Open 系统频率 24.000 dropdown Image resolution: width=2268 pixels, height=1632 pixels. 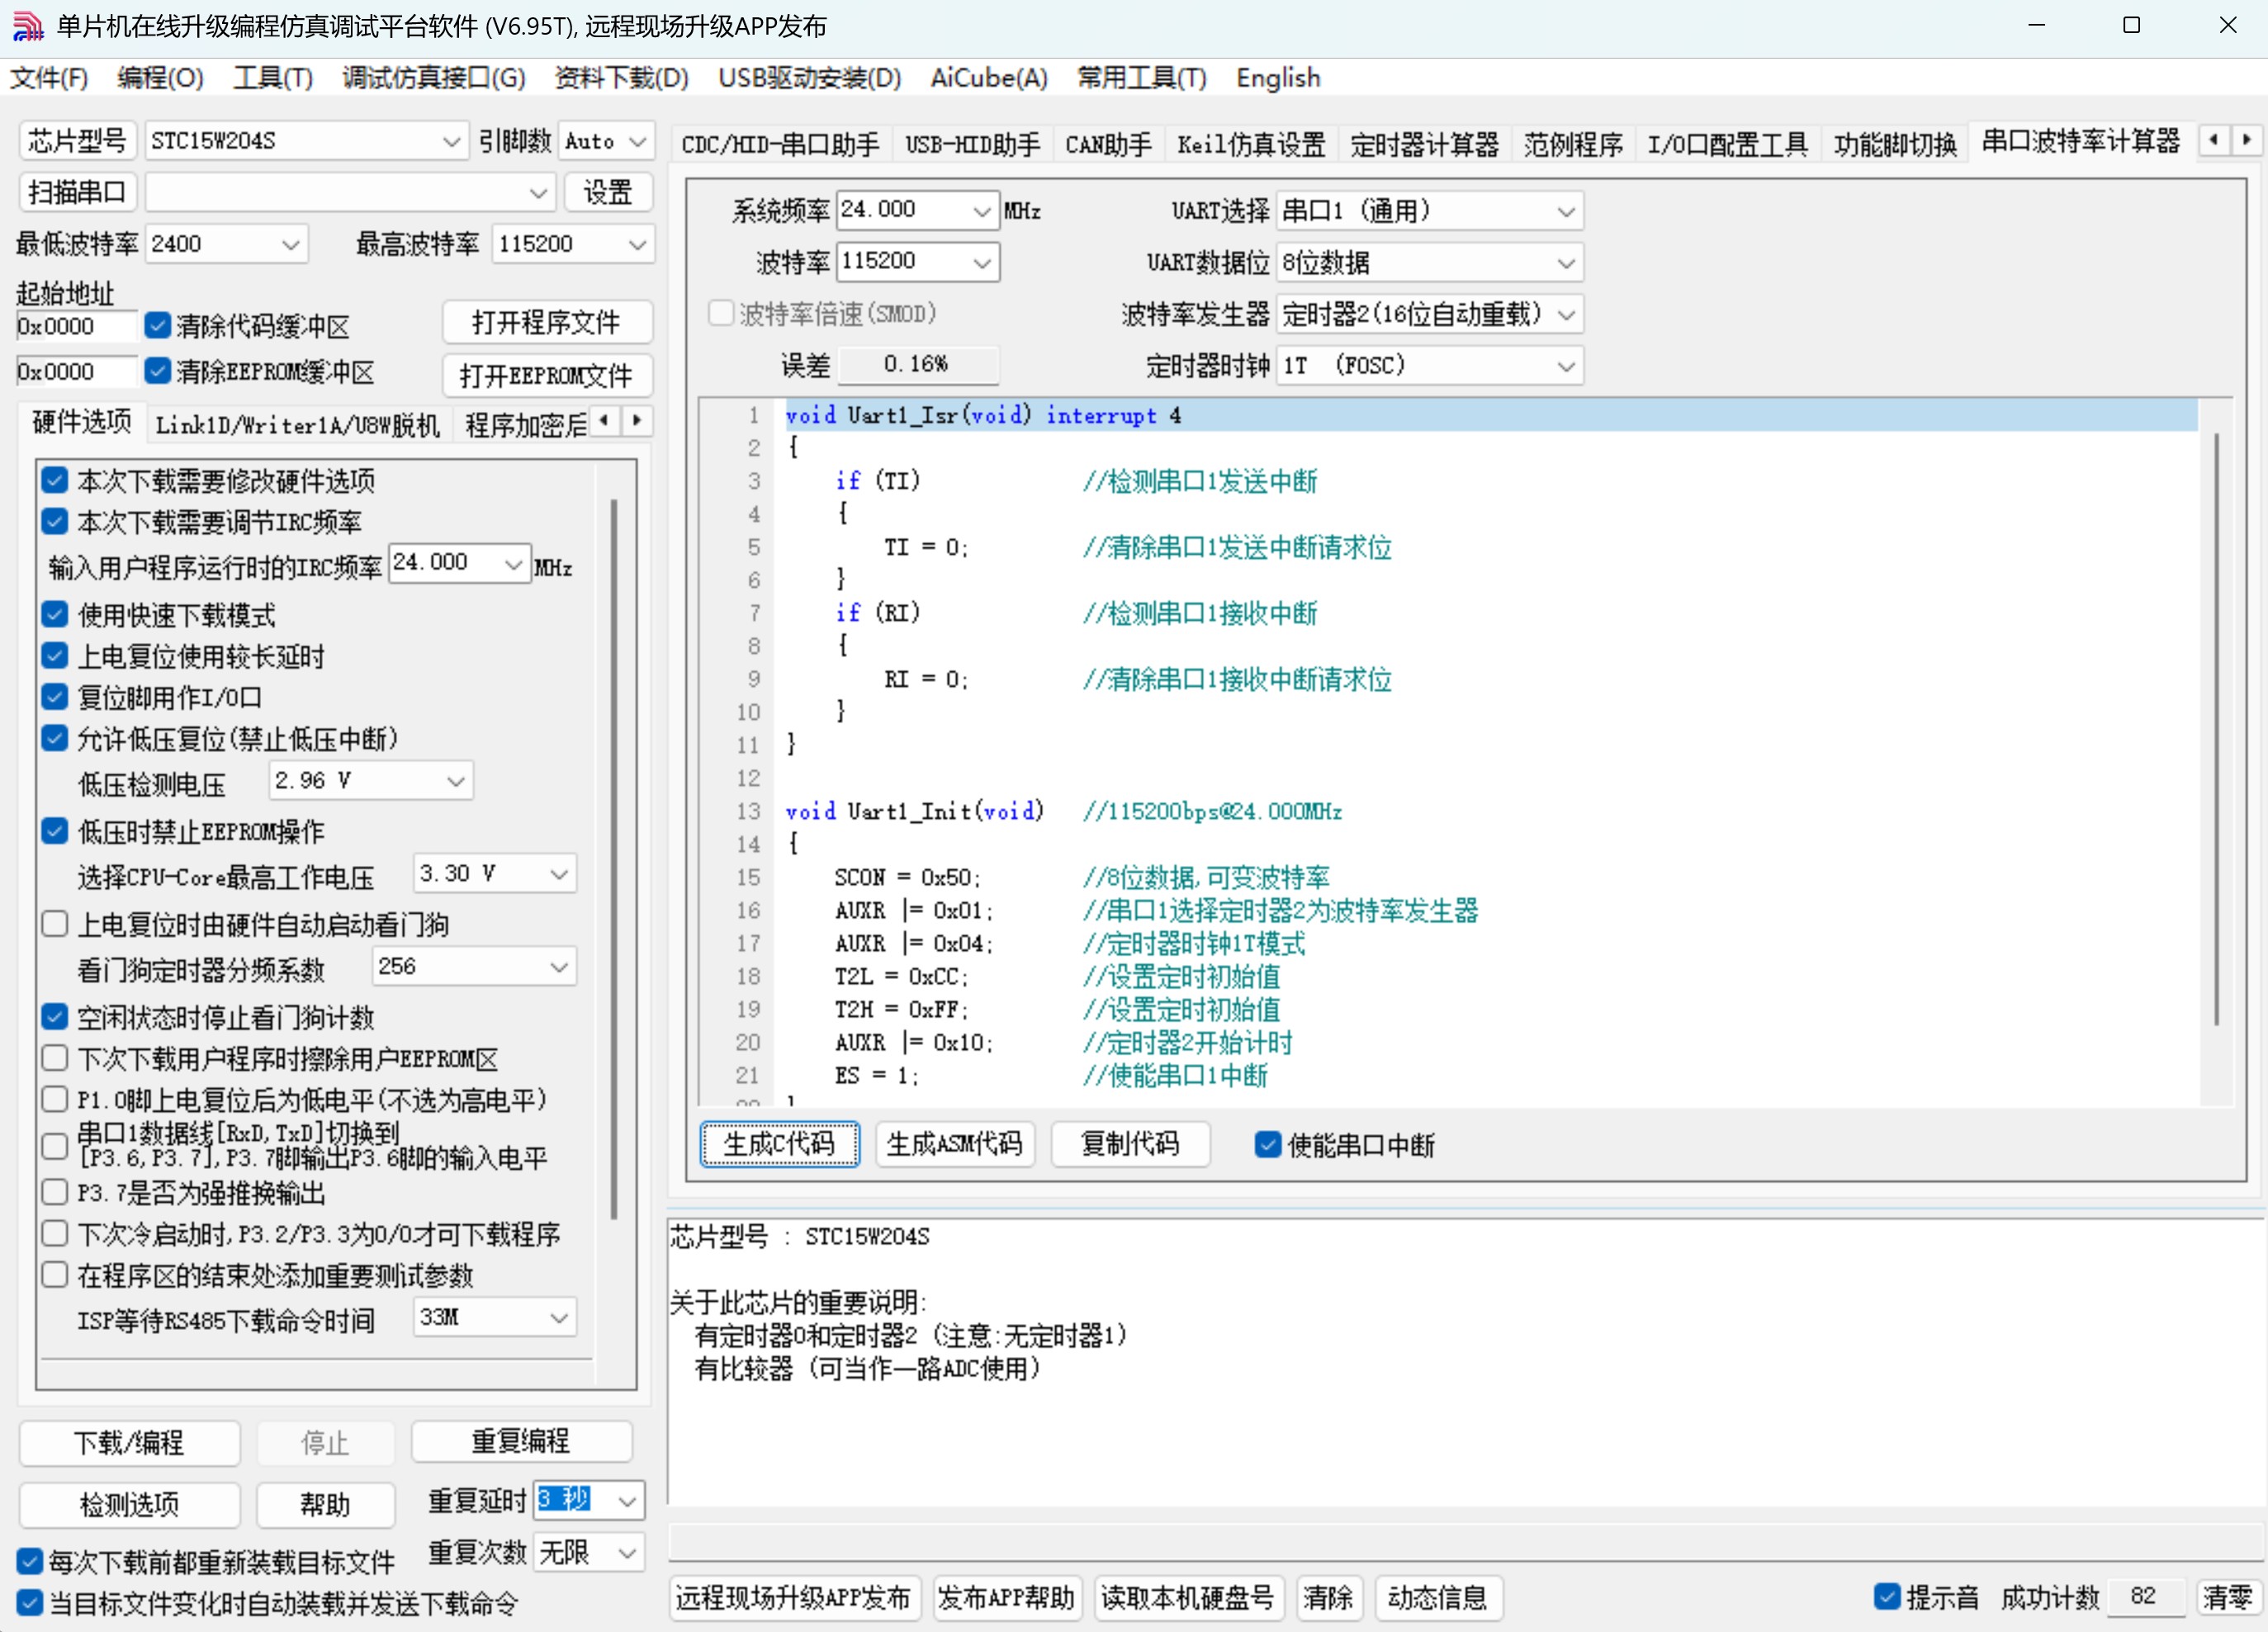click(x=917, y=210)
